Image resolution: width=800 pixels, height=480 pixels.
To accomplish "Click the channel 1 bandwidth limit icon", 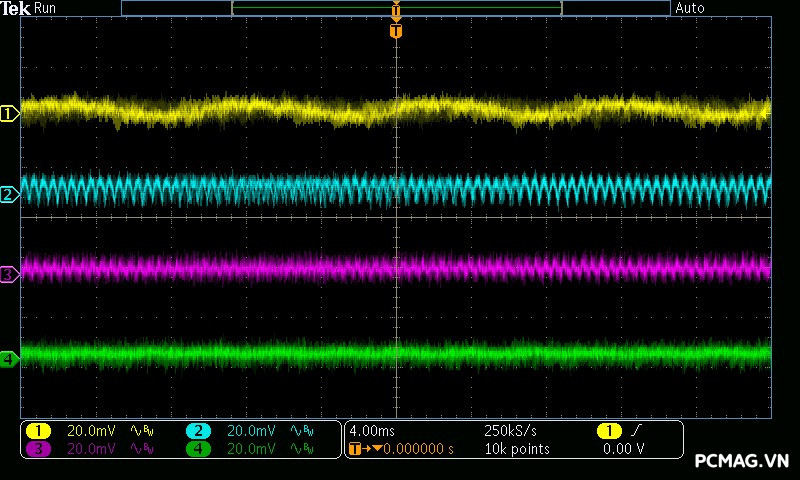I will coord(141,431).
